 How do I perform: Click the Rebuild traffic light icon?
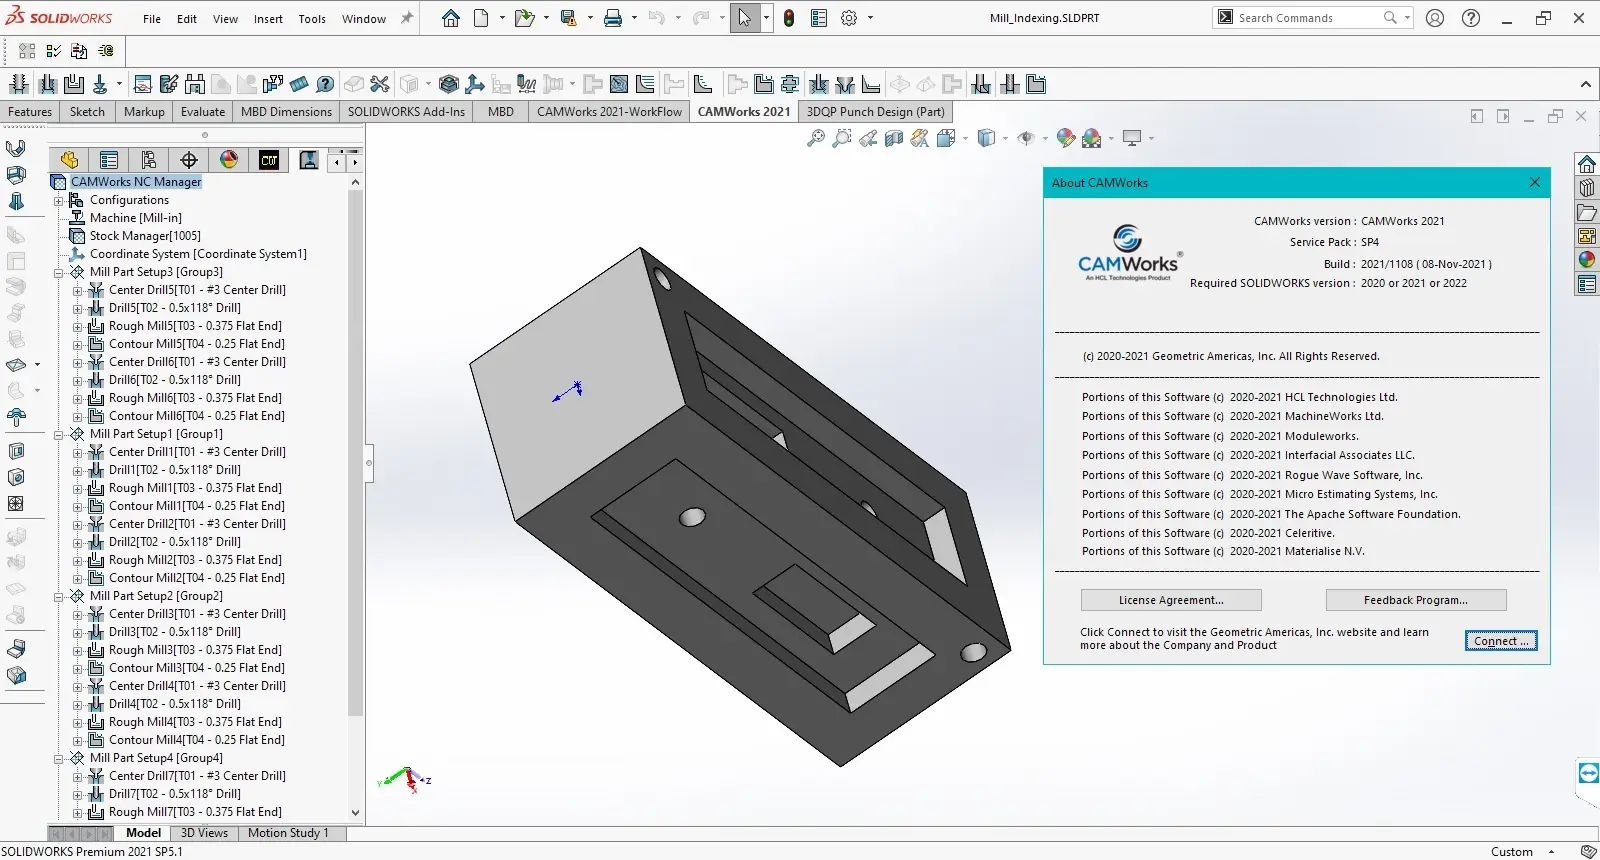click(789, 18)
